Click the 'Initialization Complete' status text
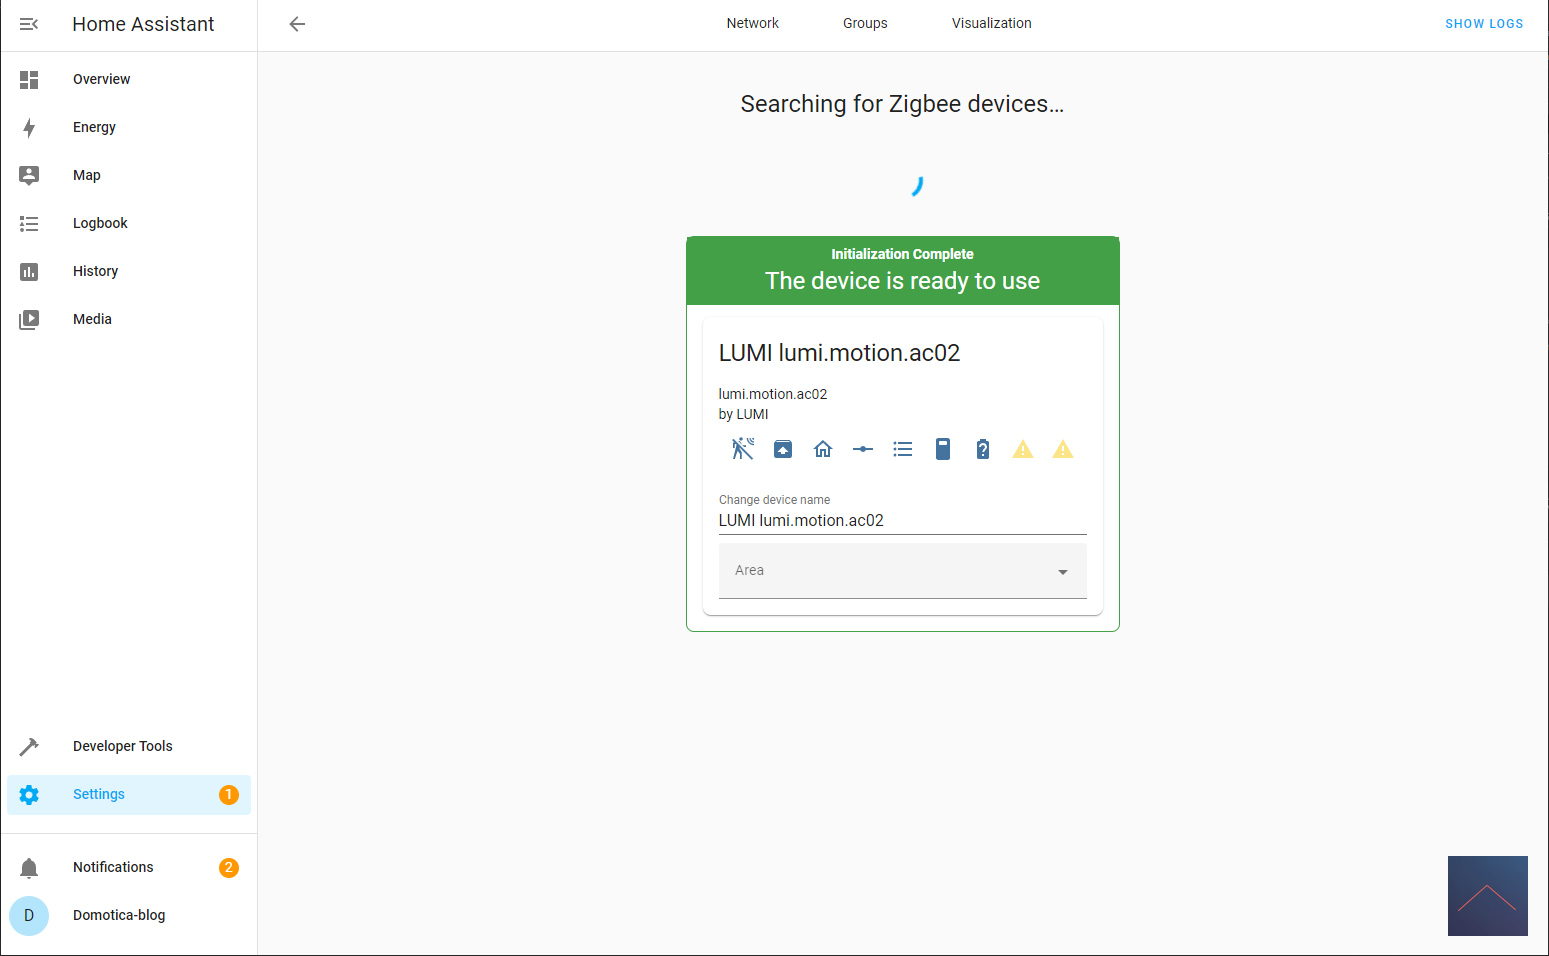The image size is (1549, 956). 902,254
